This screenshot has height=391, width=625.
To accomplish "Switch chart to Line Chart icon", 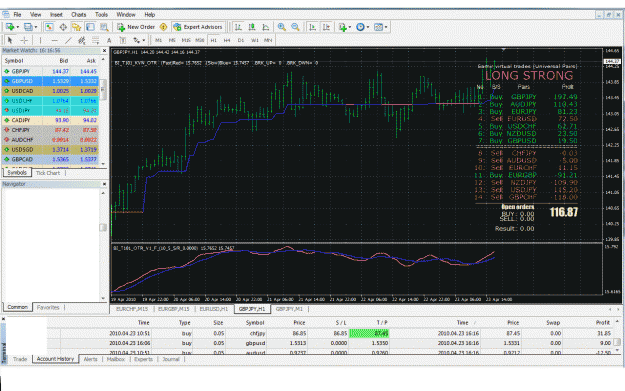I will point(266,27).
